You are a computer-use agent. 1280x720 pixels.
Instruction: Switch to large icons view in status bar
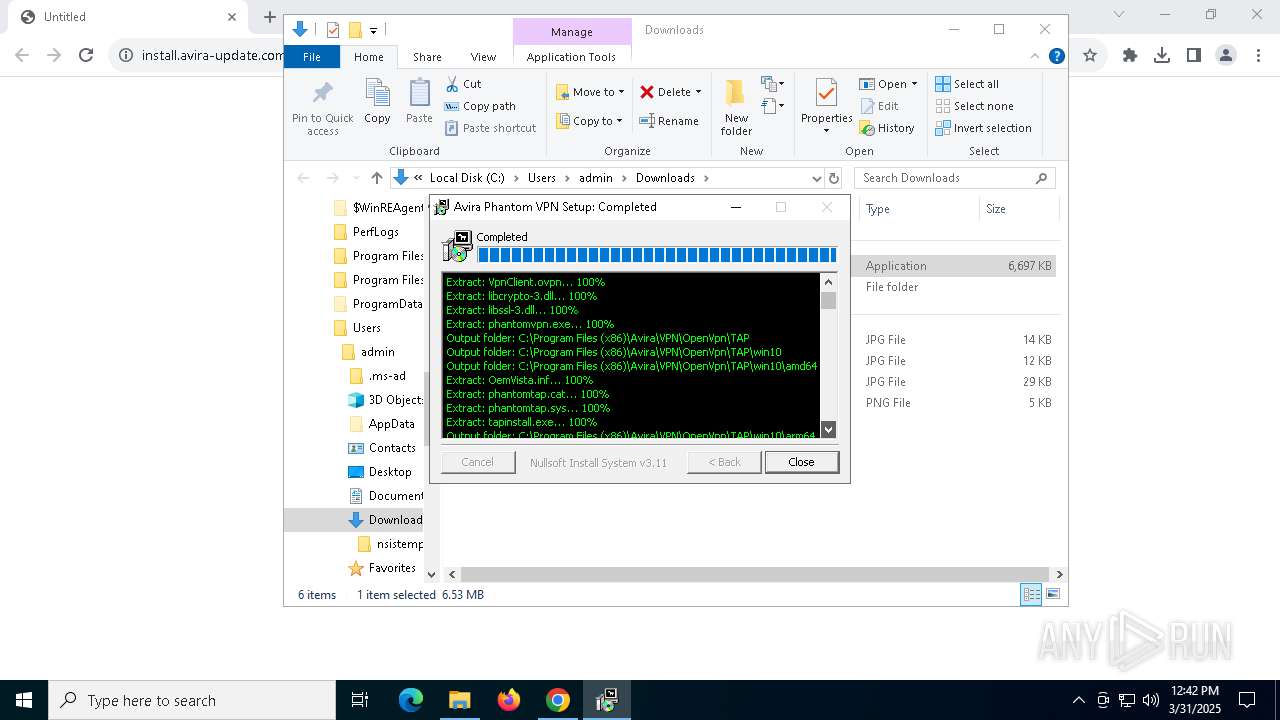(1053, 594)
